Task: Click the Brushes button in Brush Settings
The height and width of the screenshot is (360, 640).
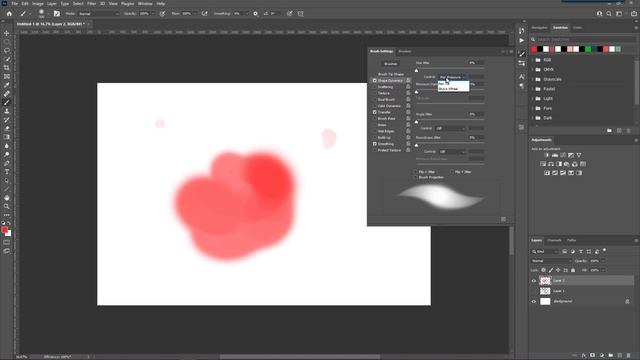Action: pyautogui.click(x=391, y=64)
